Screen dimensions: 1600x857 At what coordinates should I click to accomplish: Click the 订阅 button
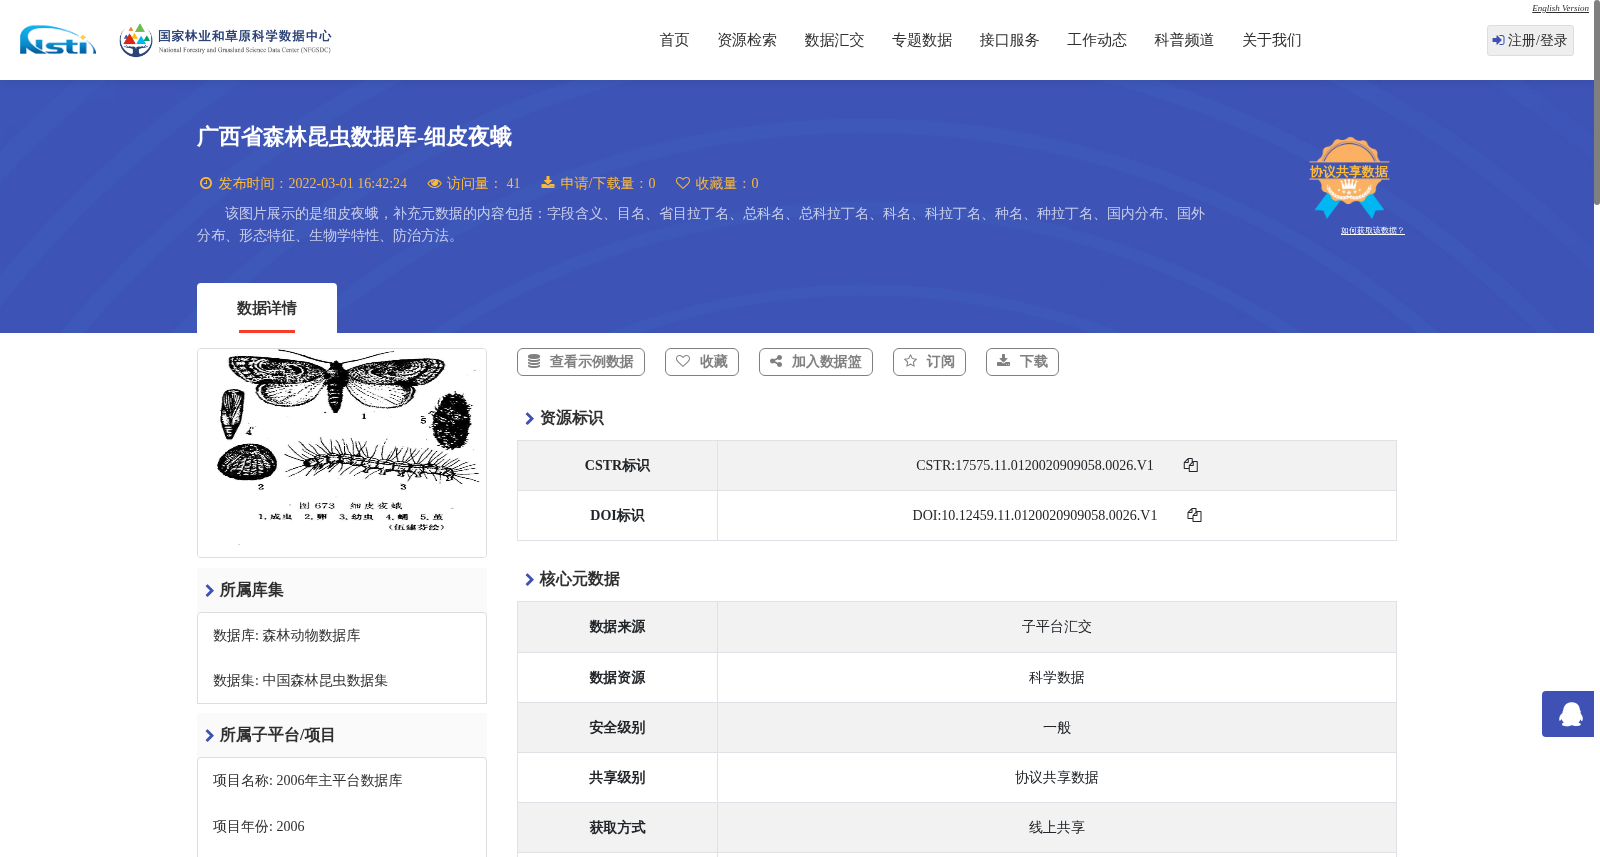pyautogui.click(x=929, y=362)
